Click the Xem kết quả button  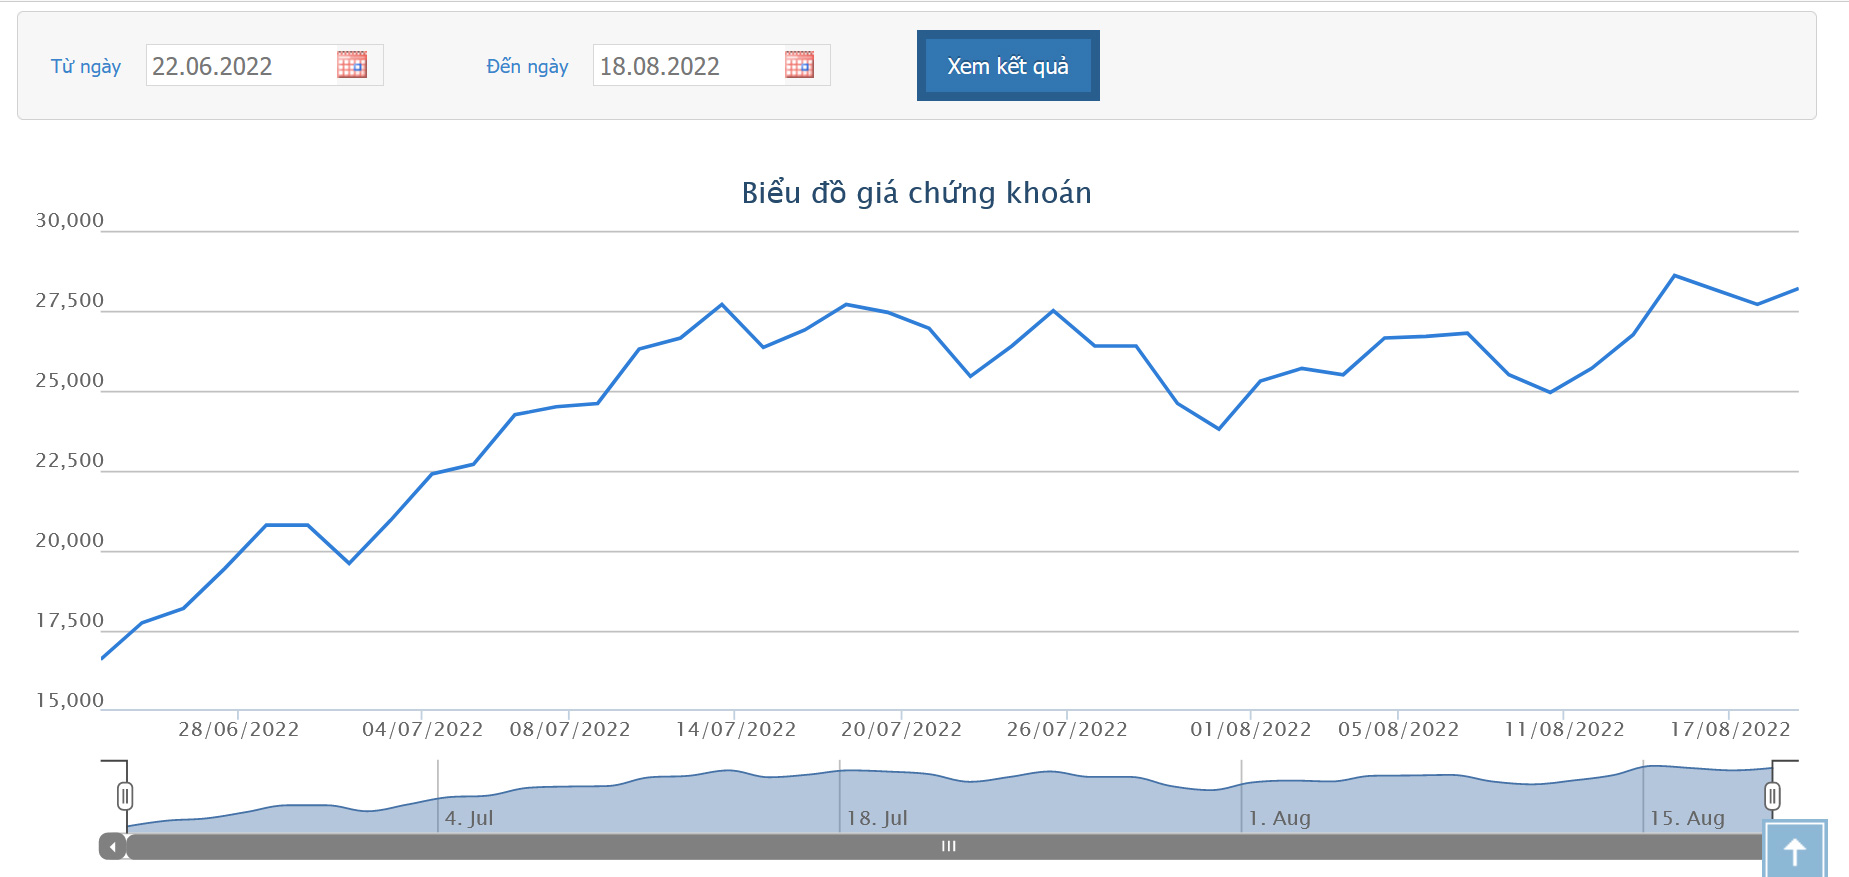(x=1008, y=65)
